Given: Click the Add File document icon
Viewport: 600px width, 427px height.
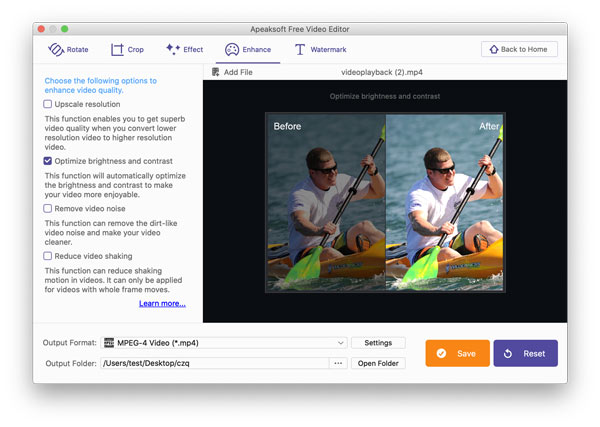Looking at the screenshot, I should point(216,72).
